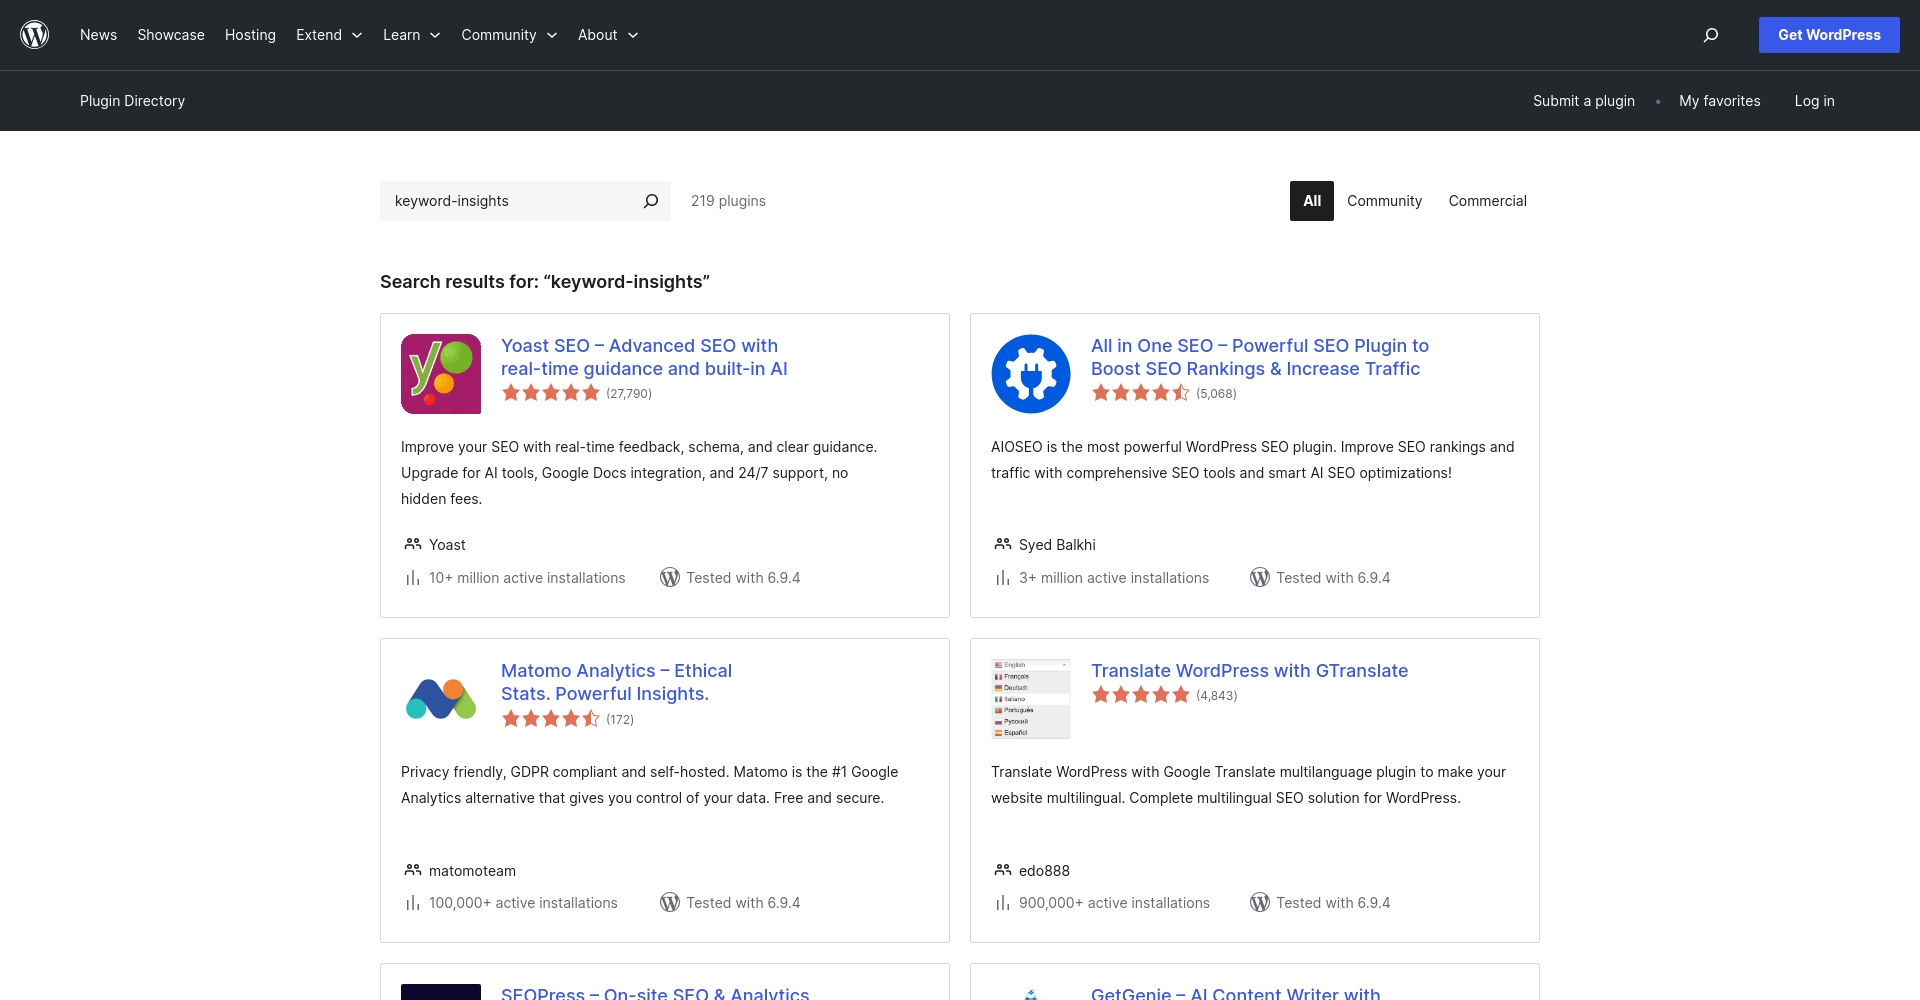Open the Community dropdown menu
The height and width of the screenshot is (1000, 1920).
click(509, 35)
